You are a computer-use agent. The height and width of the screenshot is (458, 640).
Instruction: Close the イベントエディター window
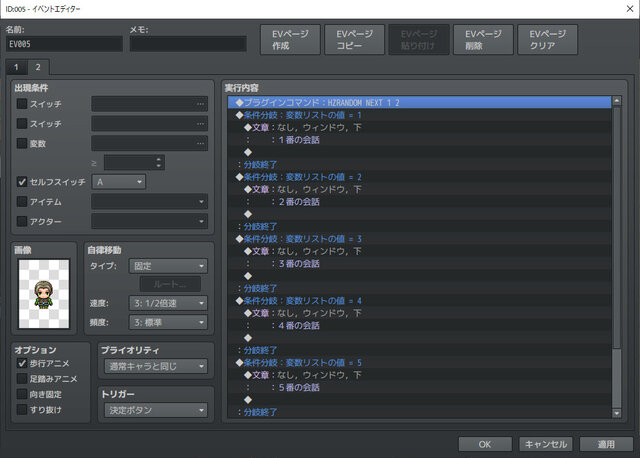tap(630, 9)
